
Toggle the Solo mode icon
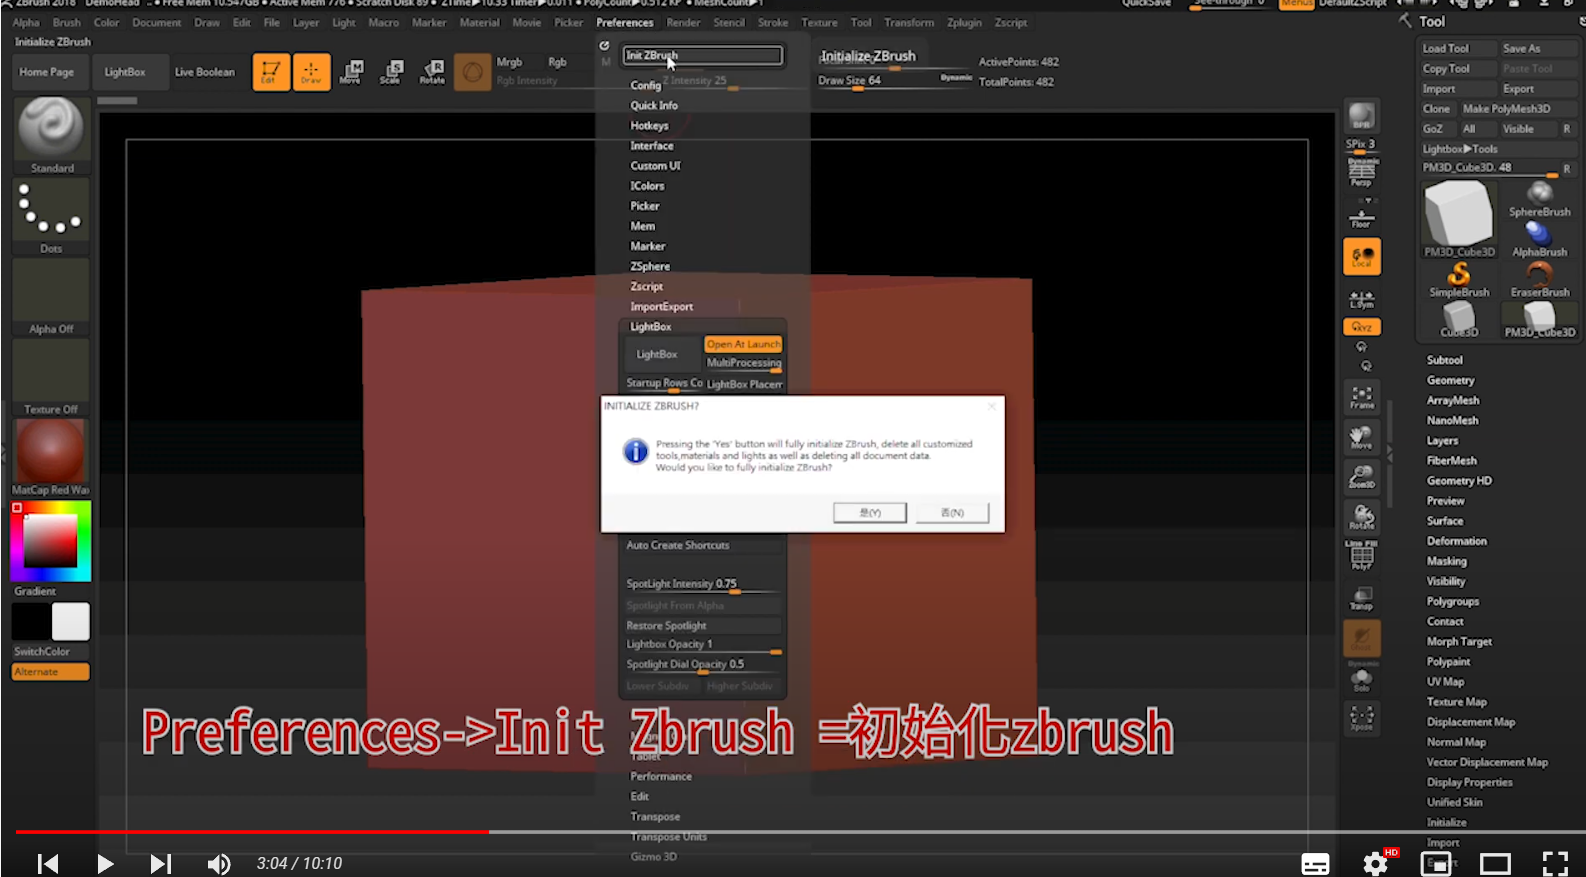point(1362,679)
